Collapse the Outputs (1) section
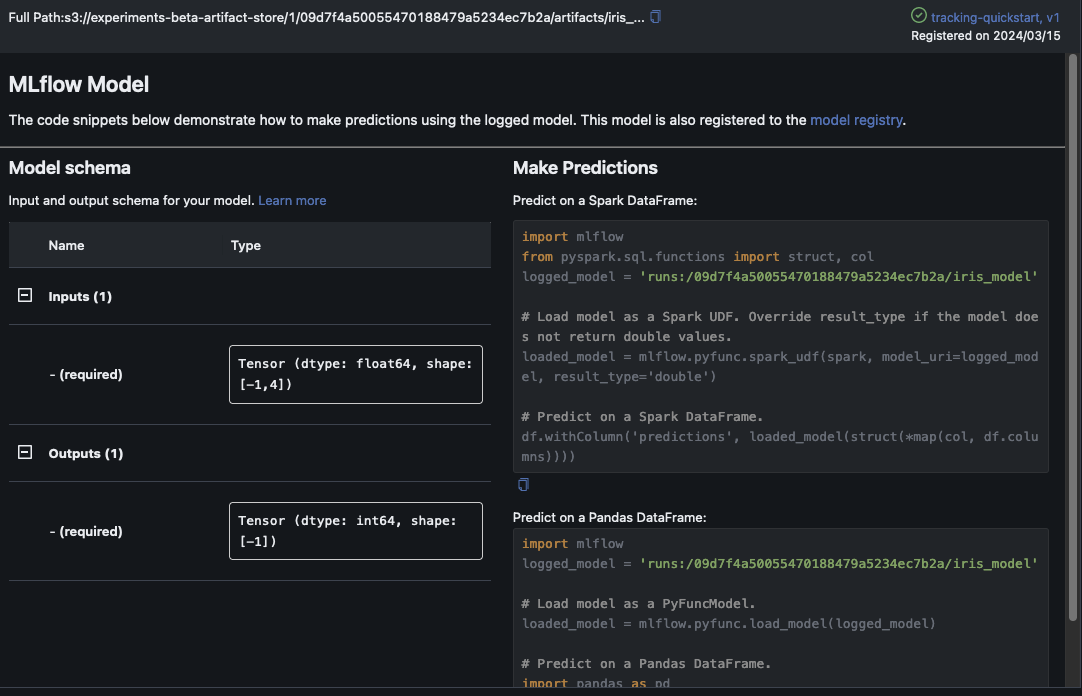This screenshot has height=696, width=1082. point(25,453)
